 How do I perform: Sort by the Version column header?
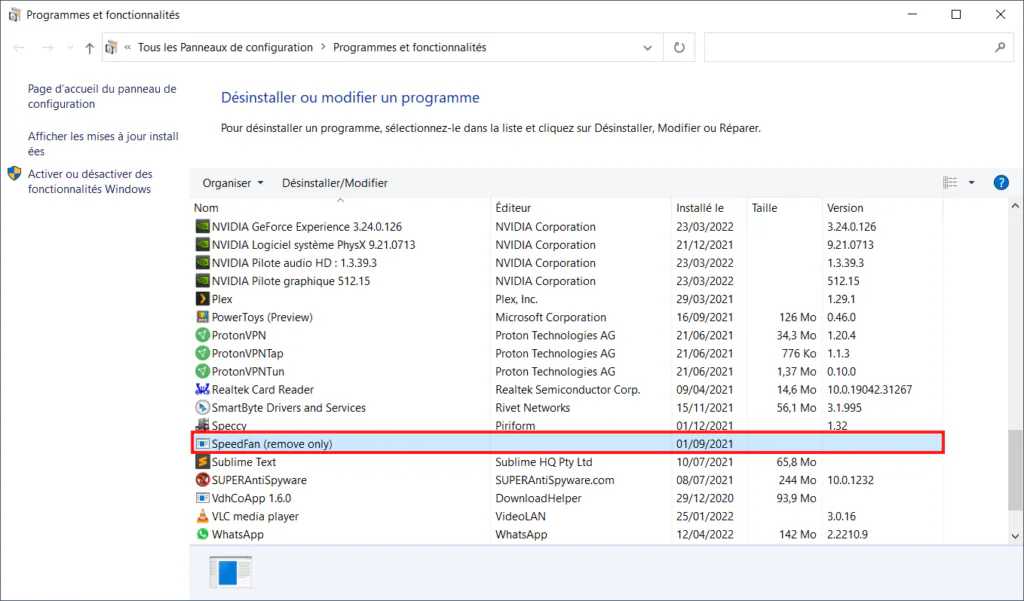pyautogui.click(x=882, y=208)
